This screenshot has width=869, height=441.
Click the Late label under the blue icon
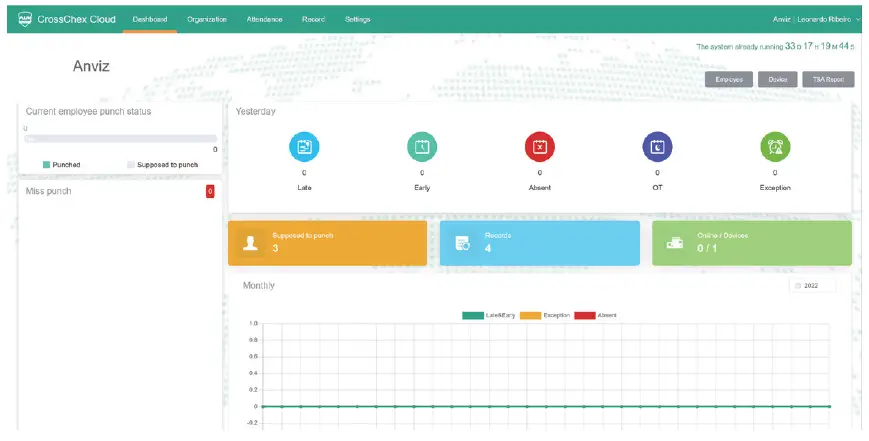(x=304, y=188)
